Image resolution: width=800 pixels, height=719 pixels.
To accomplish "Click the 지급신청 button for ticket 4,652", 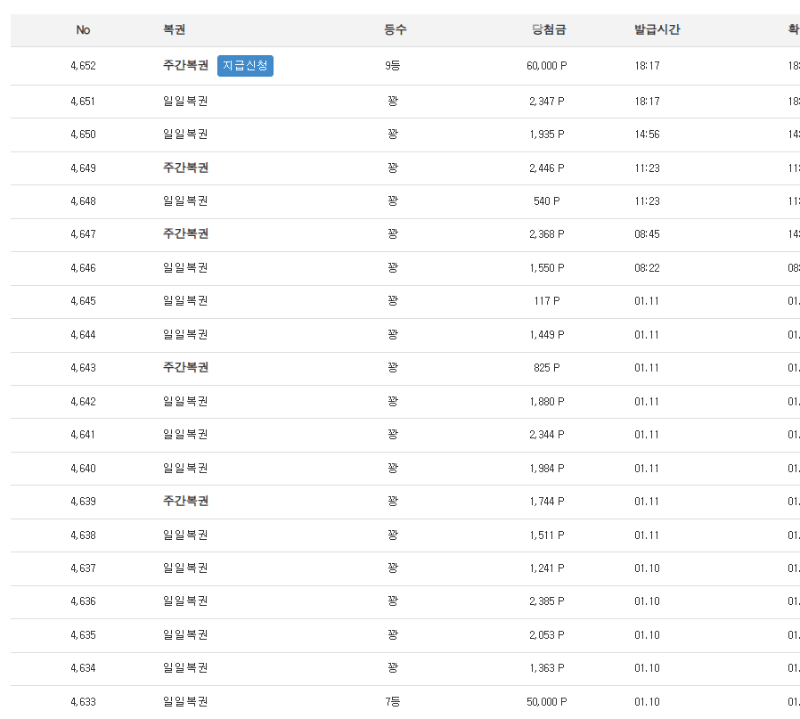I will (x=245, y=66).
